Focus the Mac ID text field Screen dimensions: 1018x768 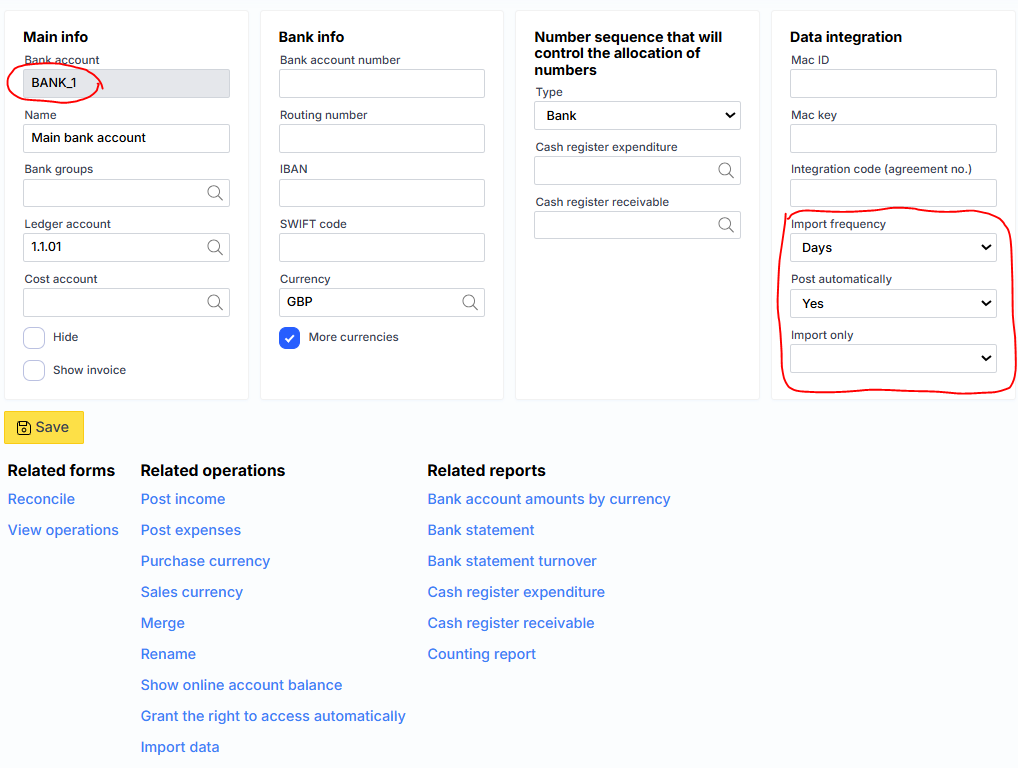pos(893,84)
